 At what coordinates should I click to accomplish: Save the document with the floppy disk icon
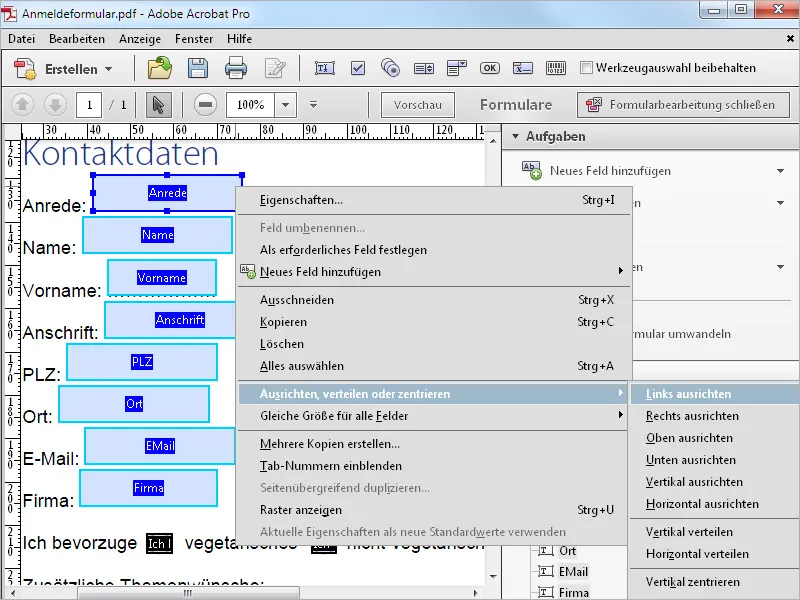point(197,68)
